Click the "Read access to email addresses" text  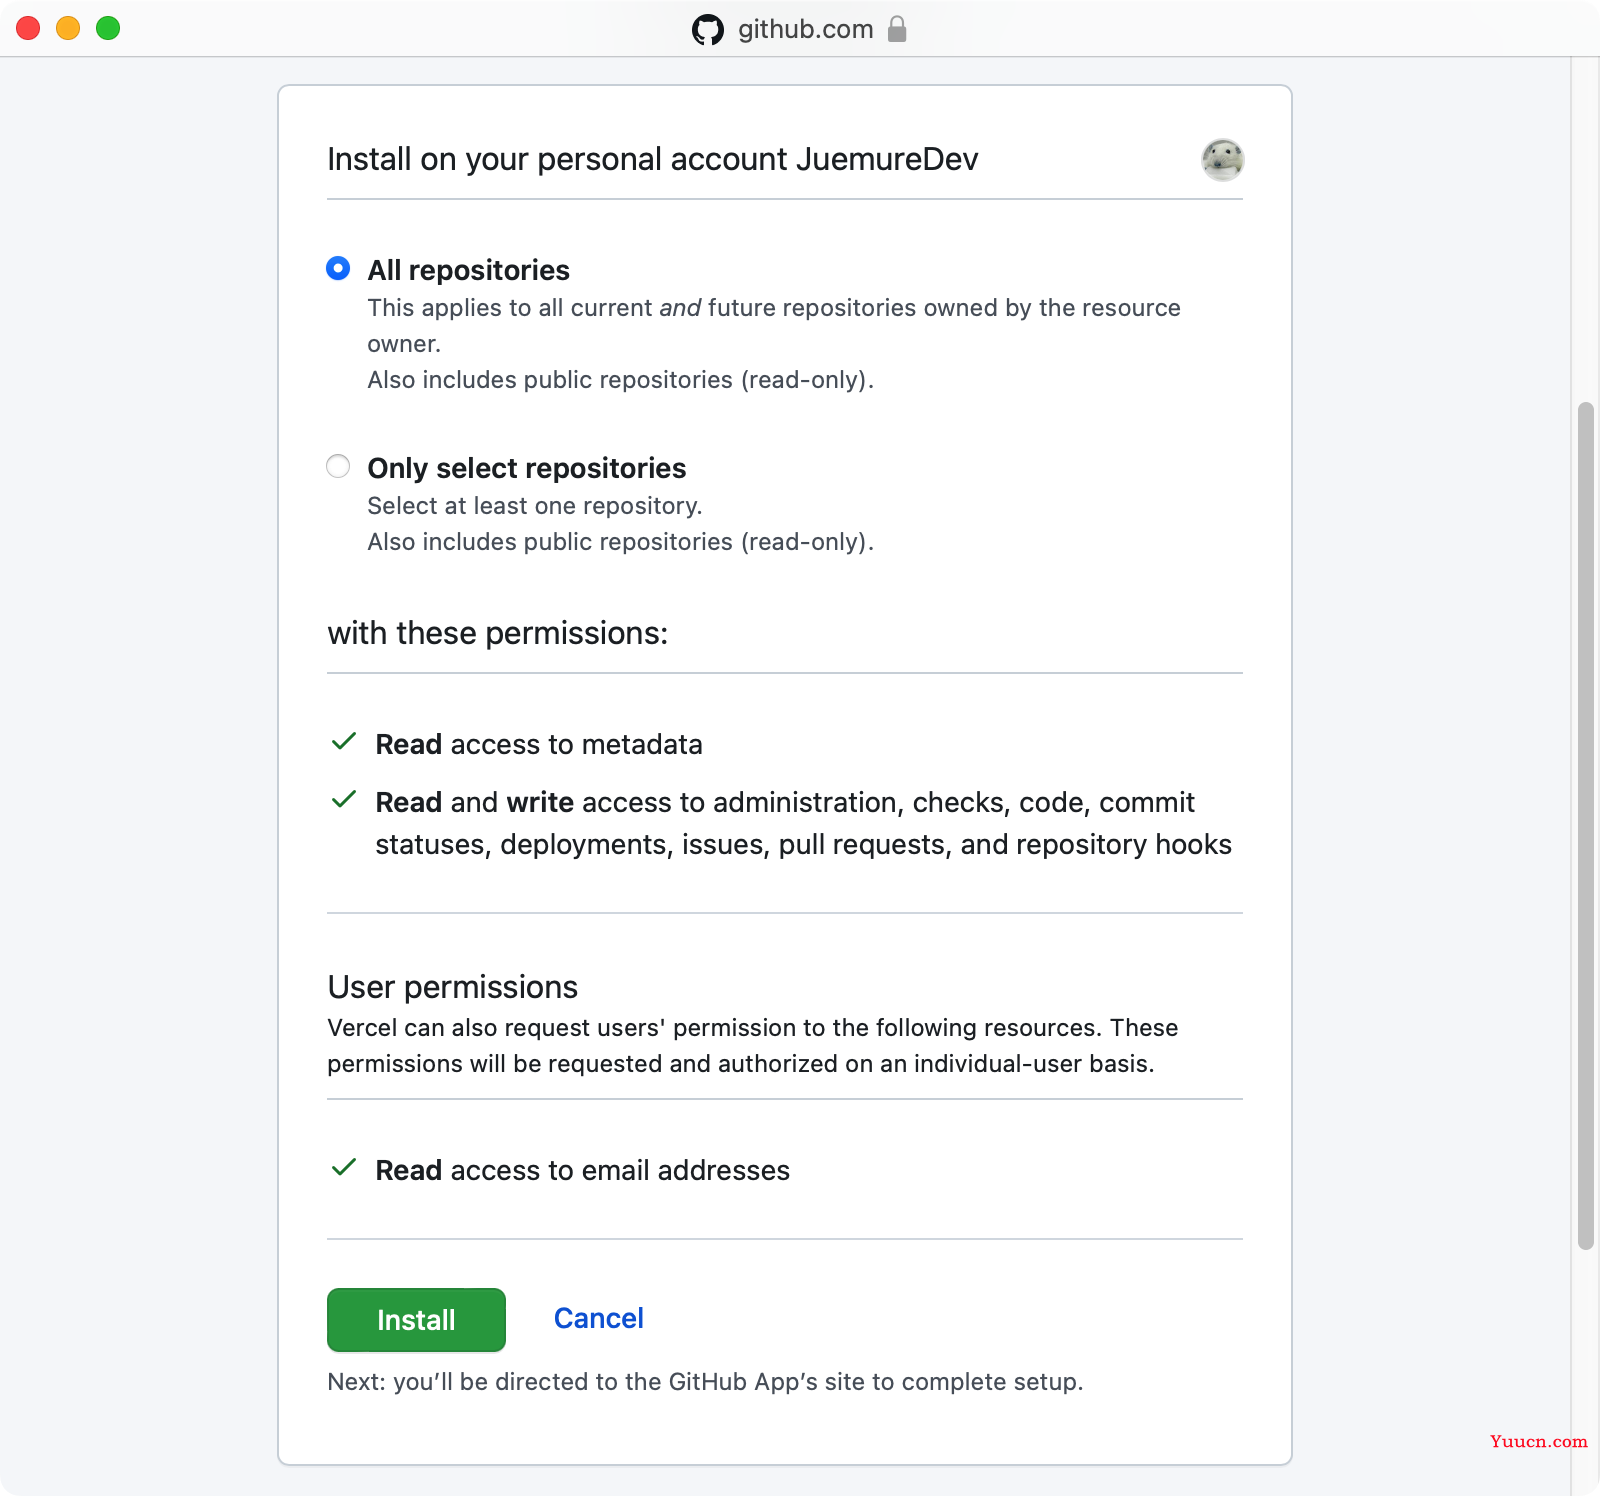[583, 1170]
